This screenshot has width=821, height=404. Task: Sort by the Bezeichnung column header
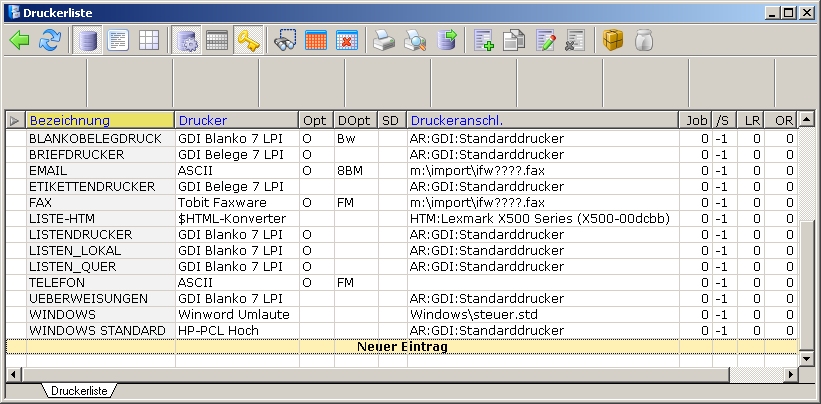99,120
